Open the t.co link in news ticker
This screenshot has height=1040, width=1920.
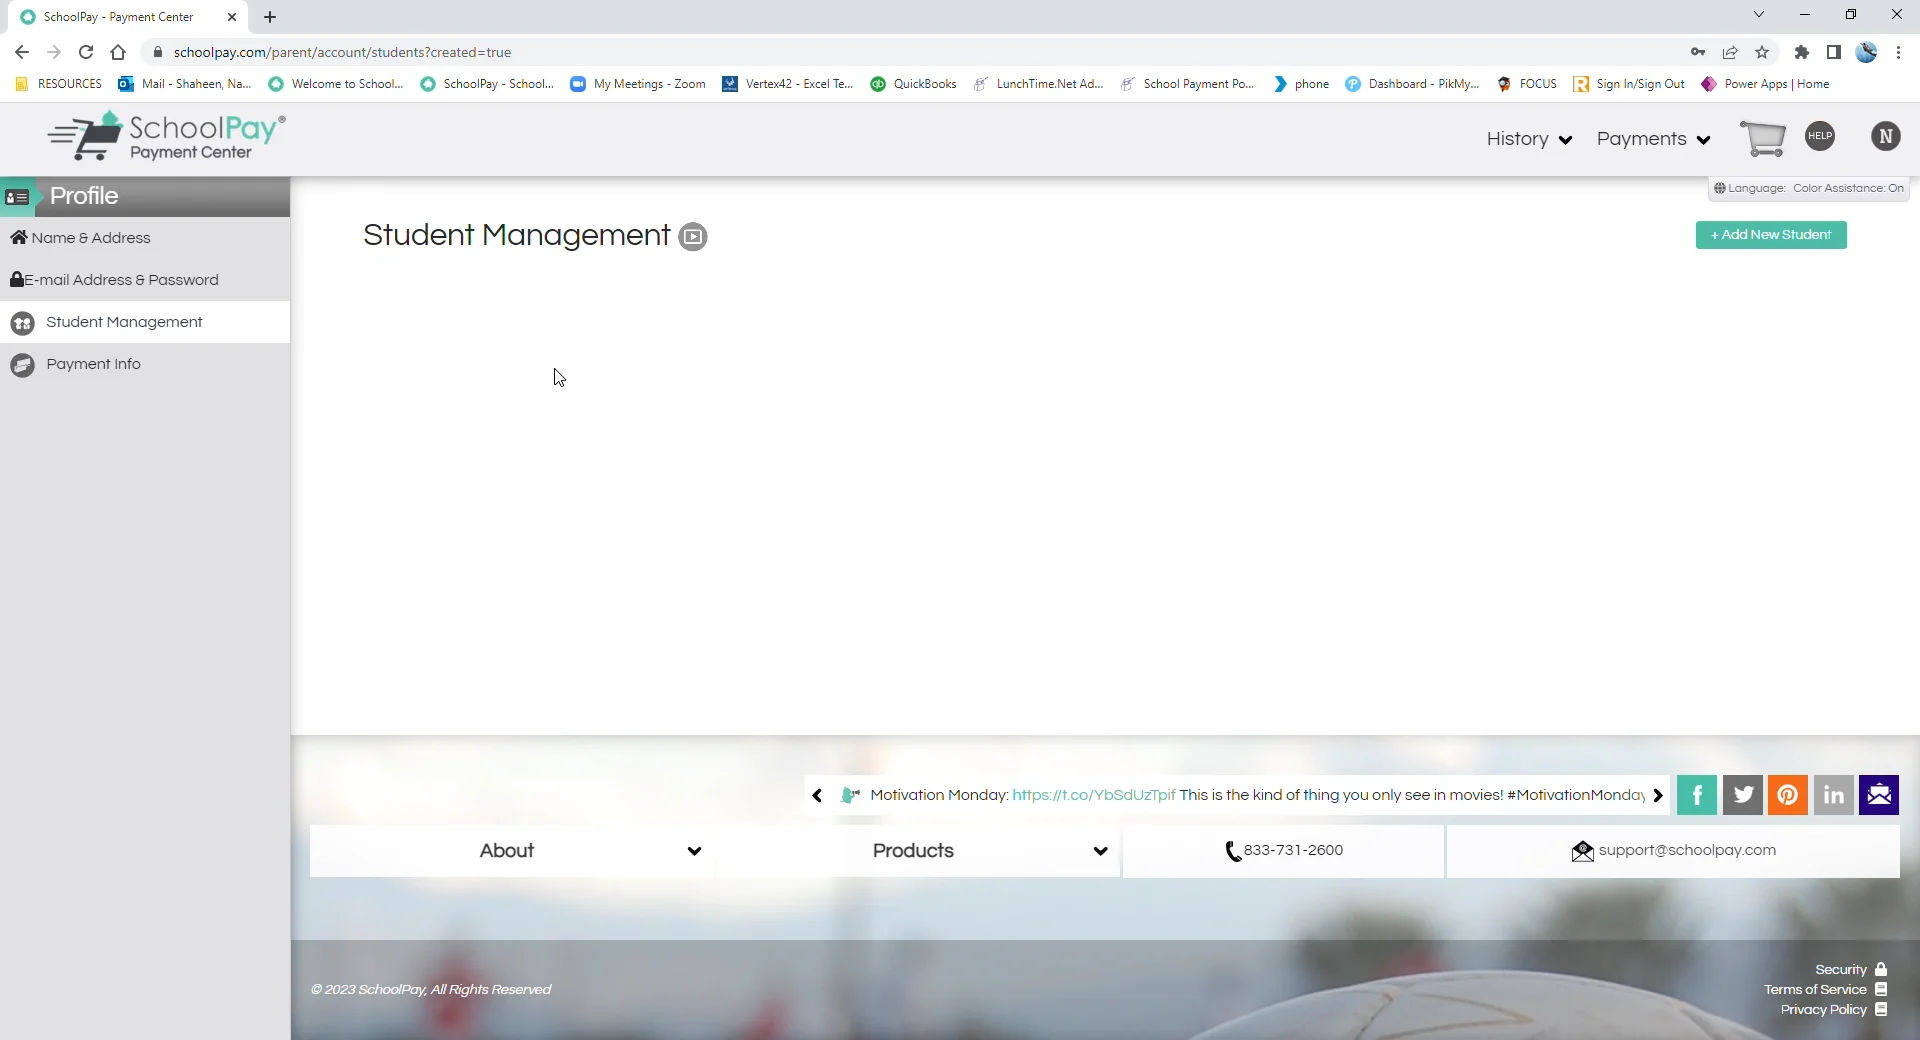pos(1093,795)
